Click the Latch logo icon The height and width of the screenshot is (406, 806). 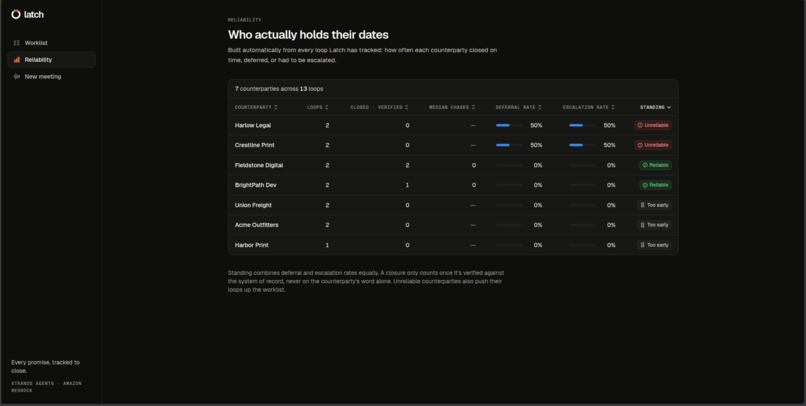[x=16, y=14]
